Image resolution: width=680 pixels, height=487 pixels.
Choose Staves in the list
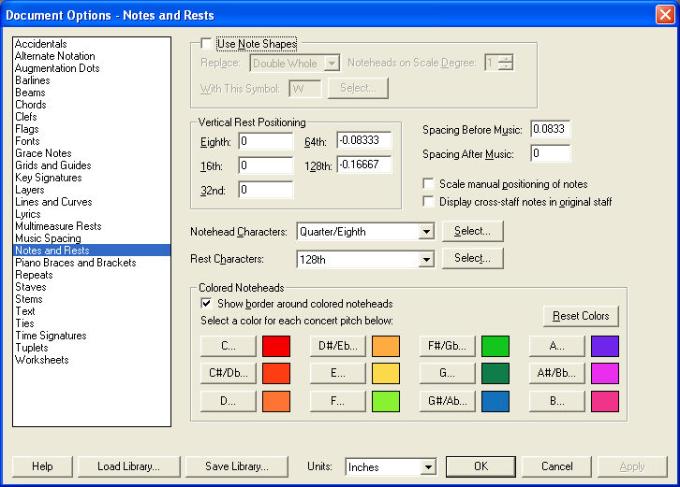click(30, 287)
